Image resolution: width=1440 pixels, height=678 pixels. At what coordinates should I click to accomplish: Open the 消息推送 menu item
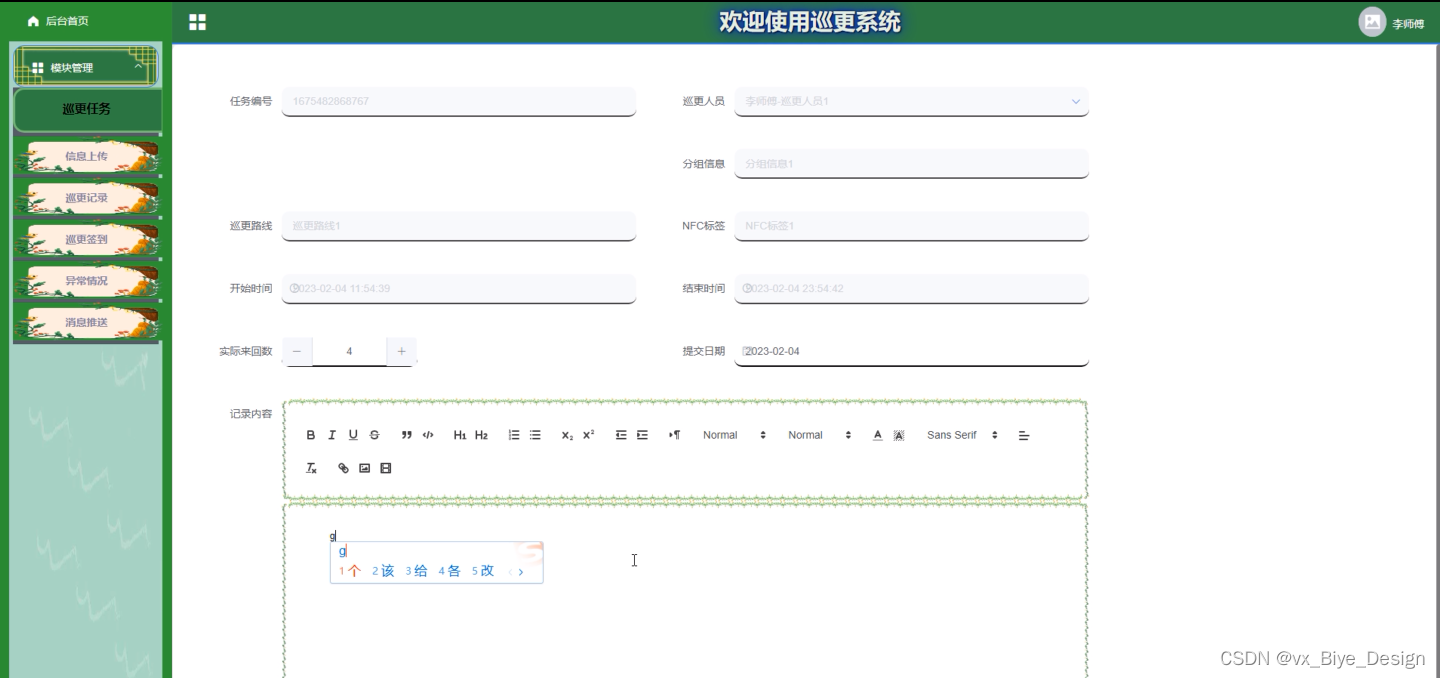pos(87,323)
